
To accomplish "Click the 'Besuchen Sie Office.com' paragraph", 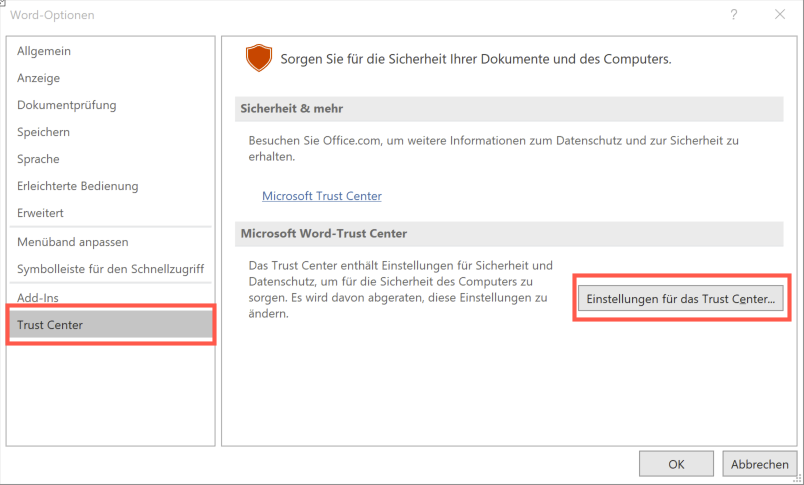I will [494, 149].
